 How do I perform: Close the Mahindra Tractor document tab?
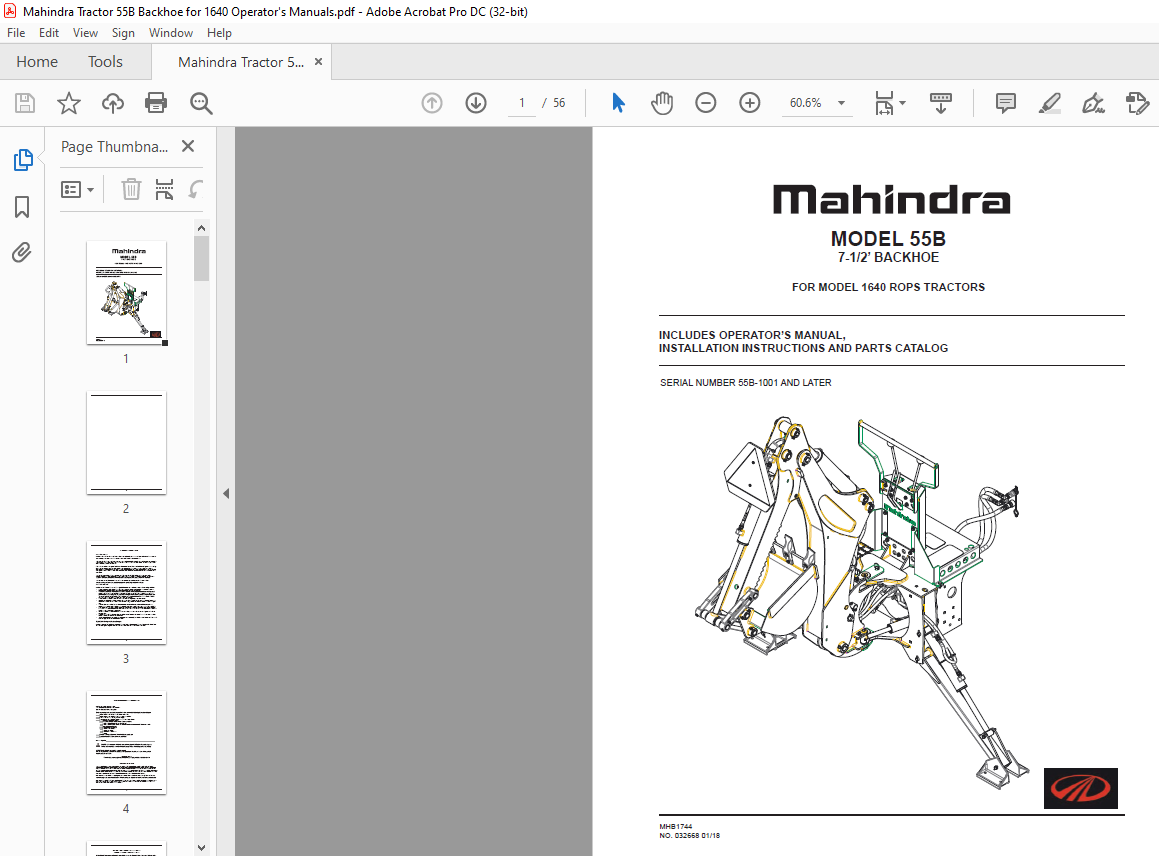319,61
